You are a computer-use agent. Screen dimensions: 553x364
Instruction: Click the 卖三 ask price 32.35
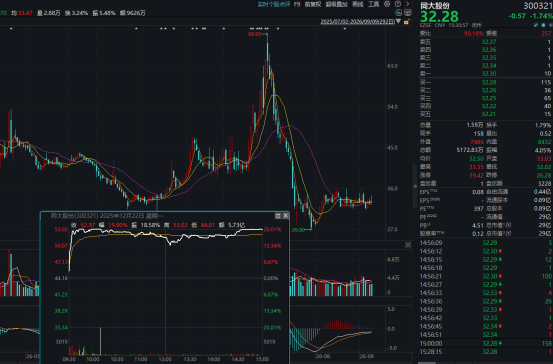point(489,57)
